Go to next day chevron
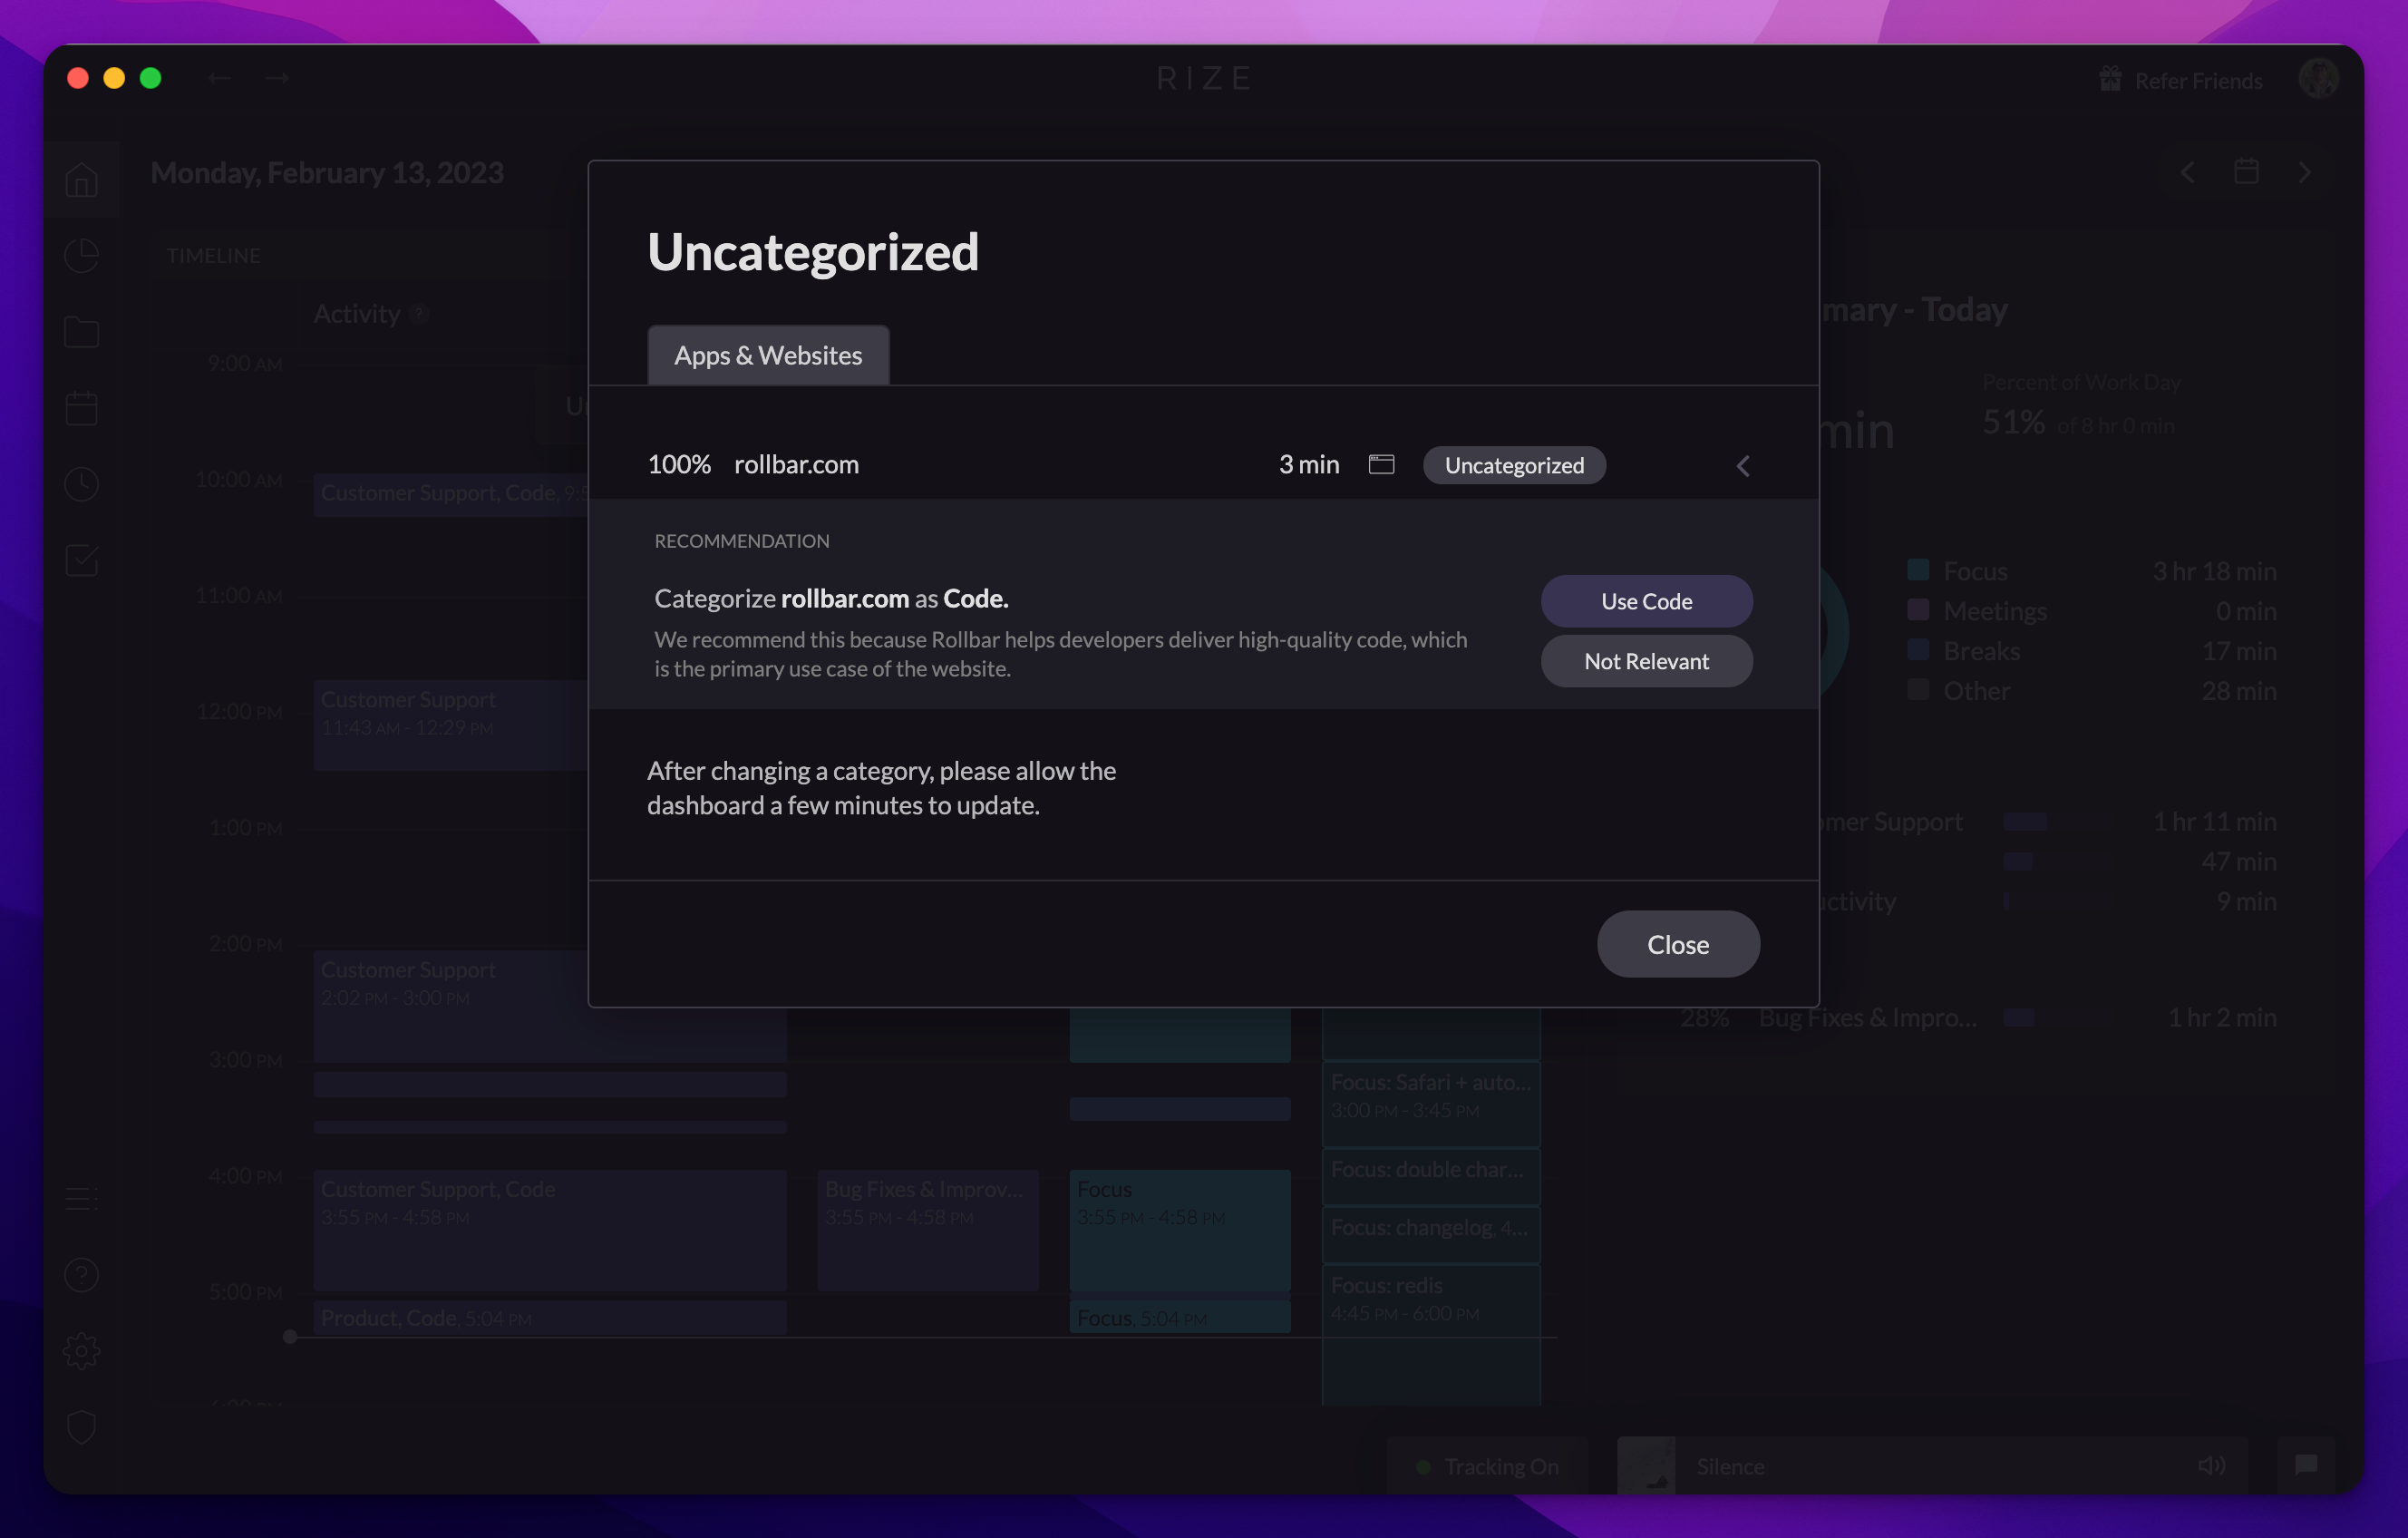The image size is (2408, 1538). coord(2305,172)
